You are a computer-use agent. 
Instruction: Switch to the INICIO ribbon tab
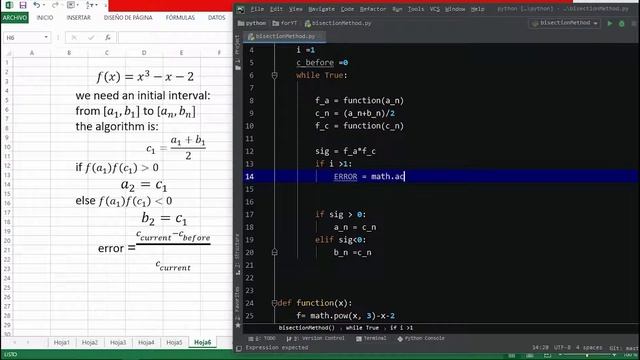(45, 18)
